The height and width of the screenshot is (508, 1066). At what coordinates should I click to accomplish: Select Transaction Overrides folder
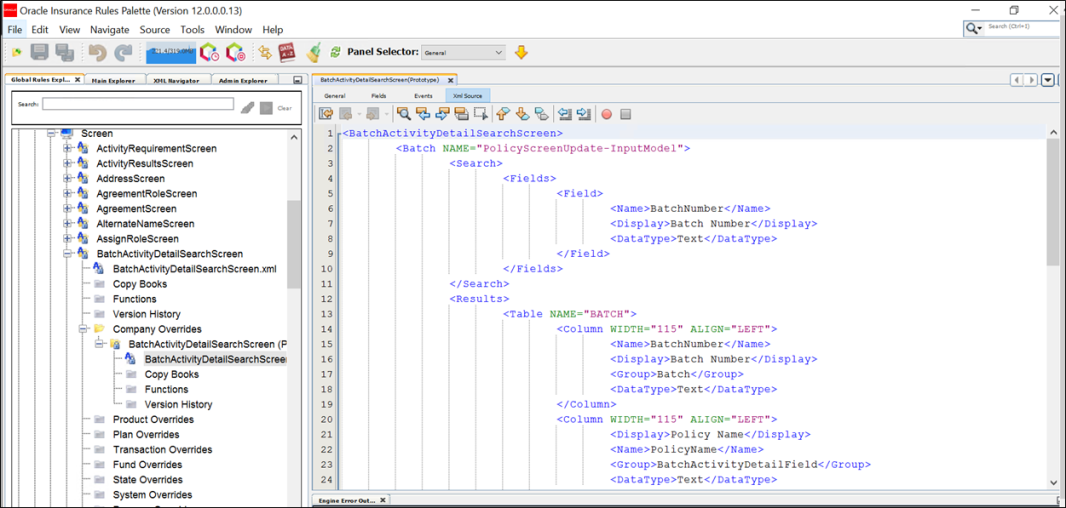[x=162, y=450]
